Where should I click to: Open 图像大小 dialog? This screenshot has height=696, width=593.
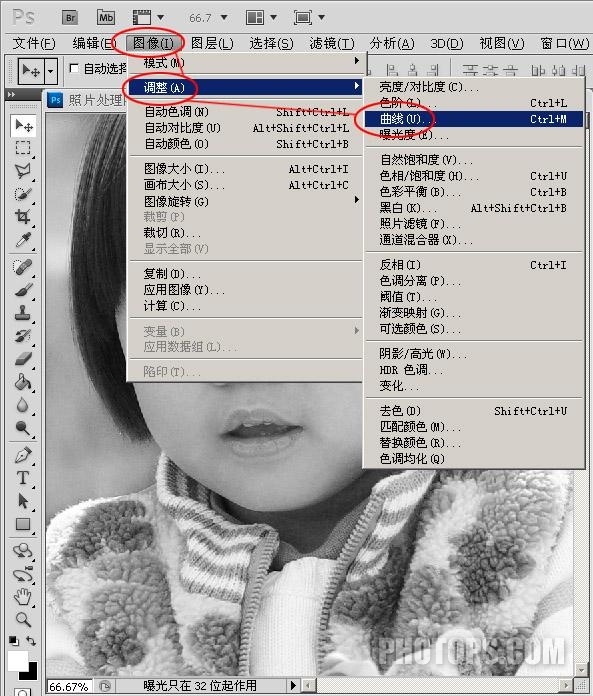pos(247,169)
